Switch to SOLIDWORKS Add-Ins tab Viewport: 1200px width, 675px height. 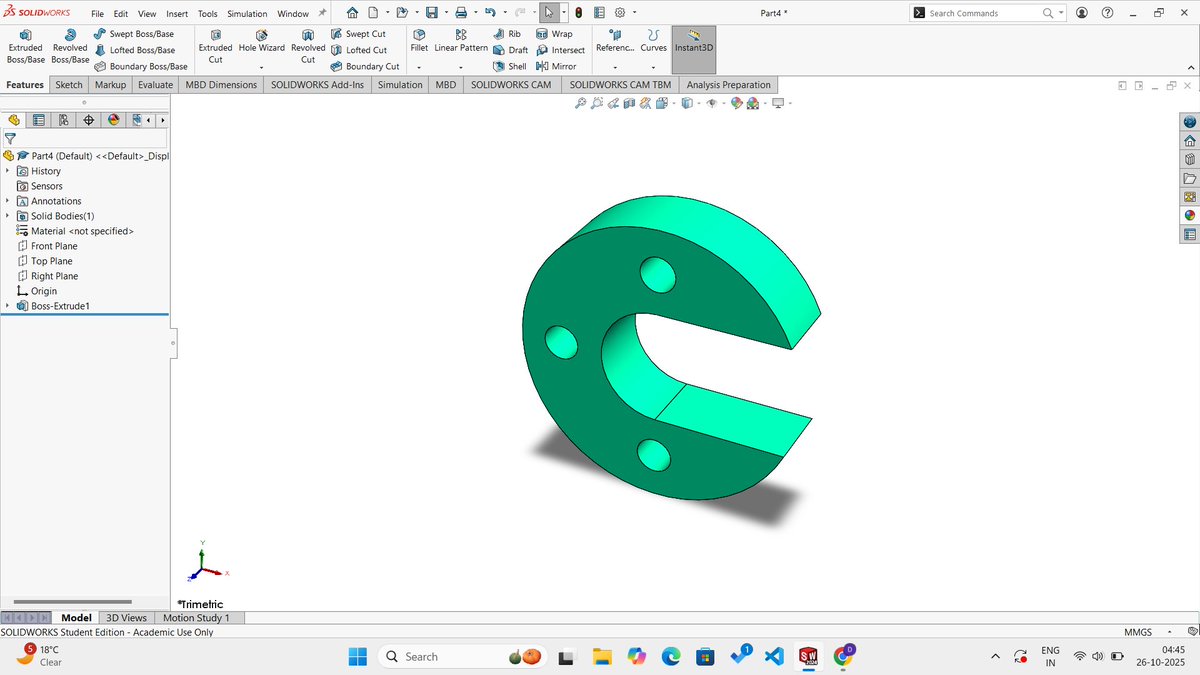pos(318,85)
